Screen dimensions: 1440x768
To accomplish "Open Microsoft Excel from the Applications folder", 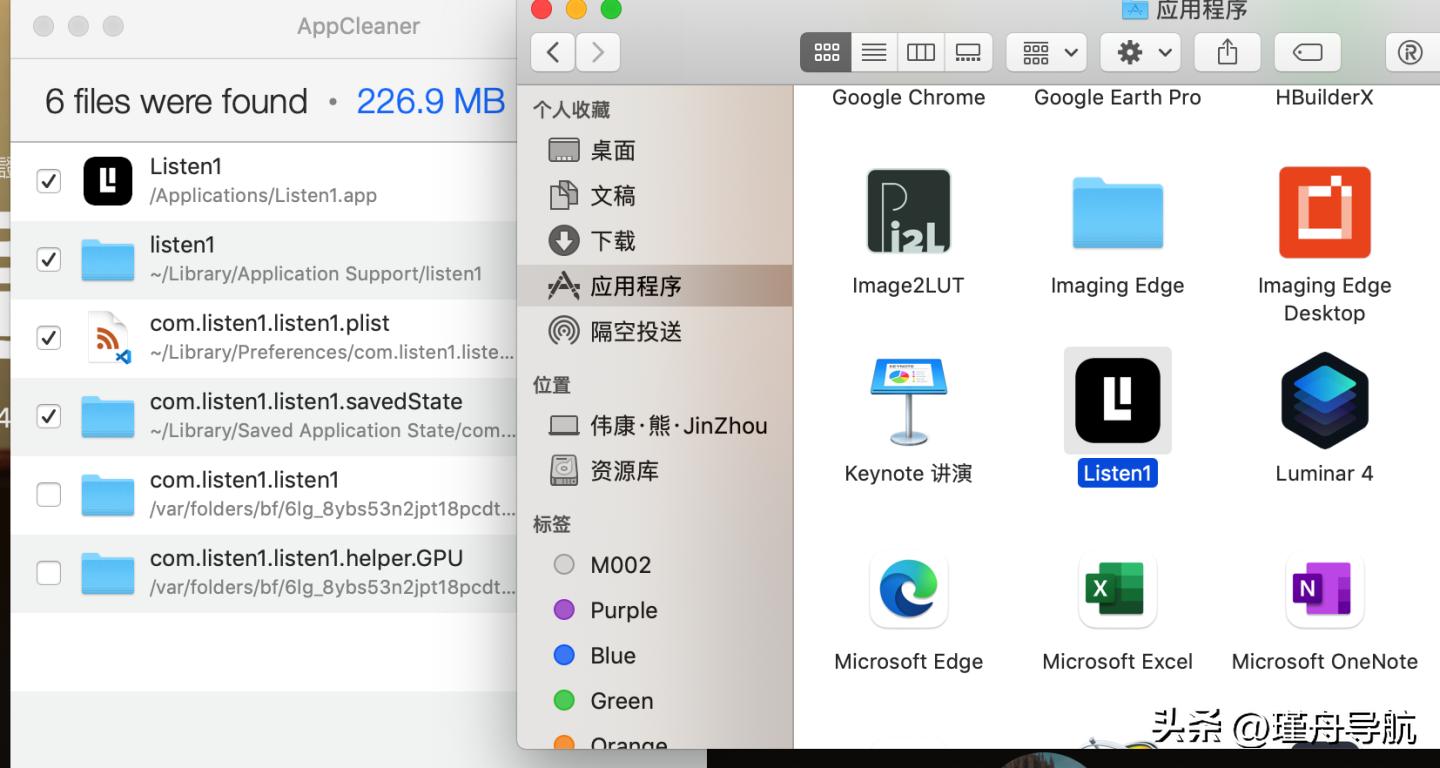I will click(1117, 590).
